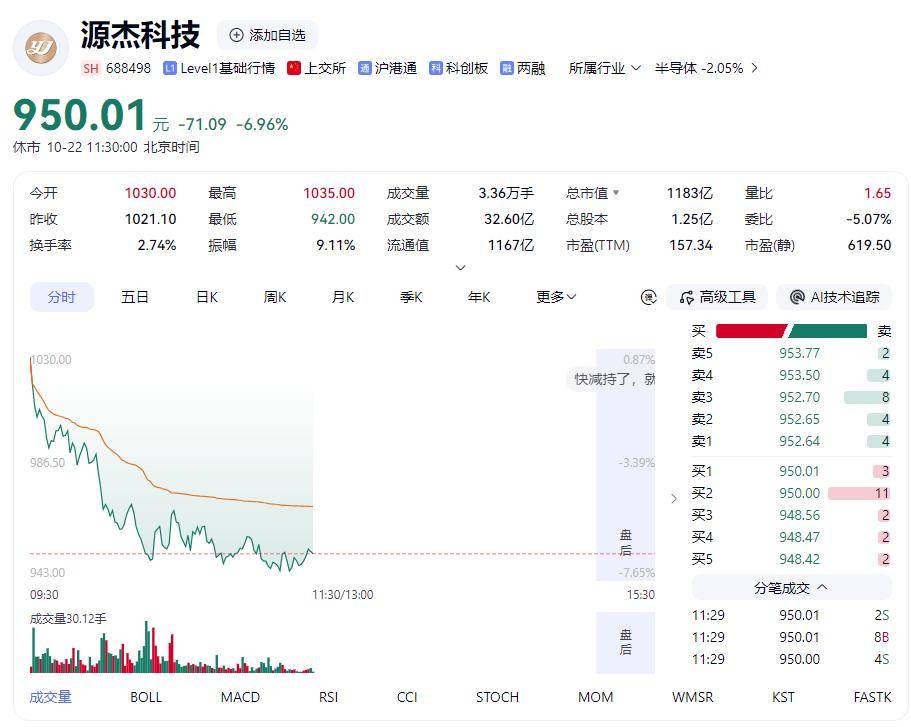Viewport: 911px width, 727px height.
Task: Switch to the 月K chart tab
Action: pyautogui.click(x=343, y=297)
